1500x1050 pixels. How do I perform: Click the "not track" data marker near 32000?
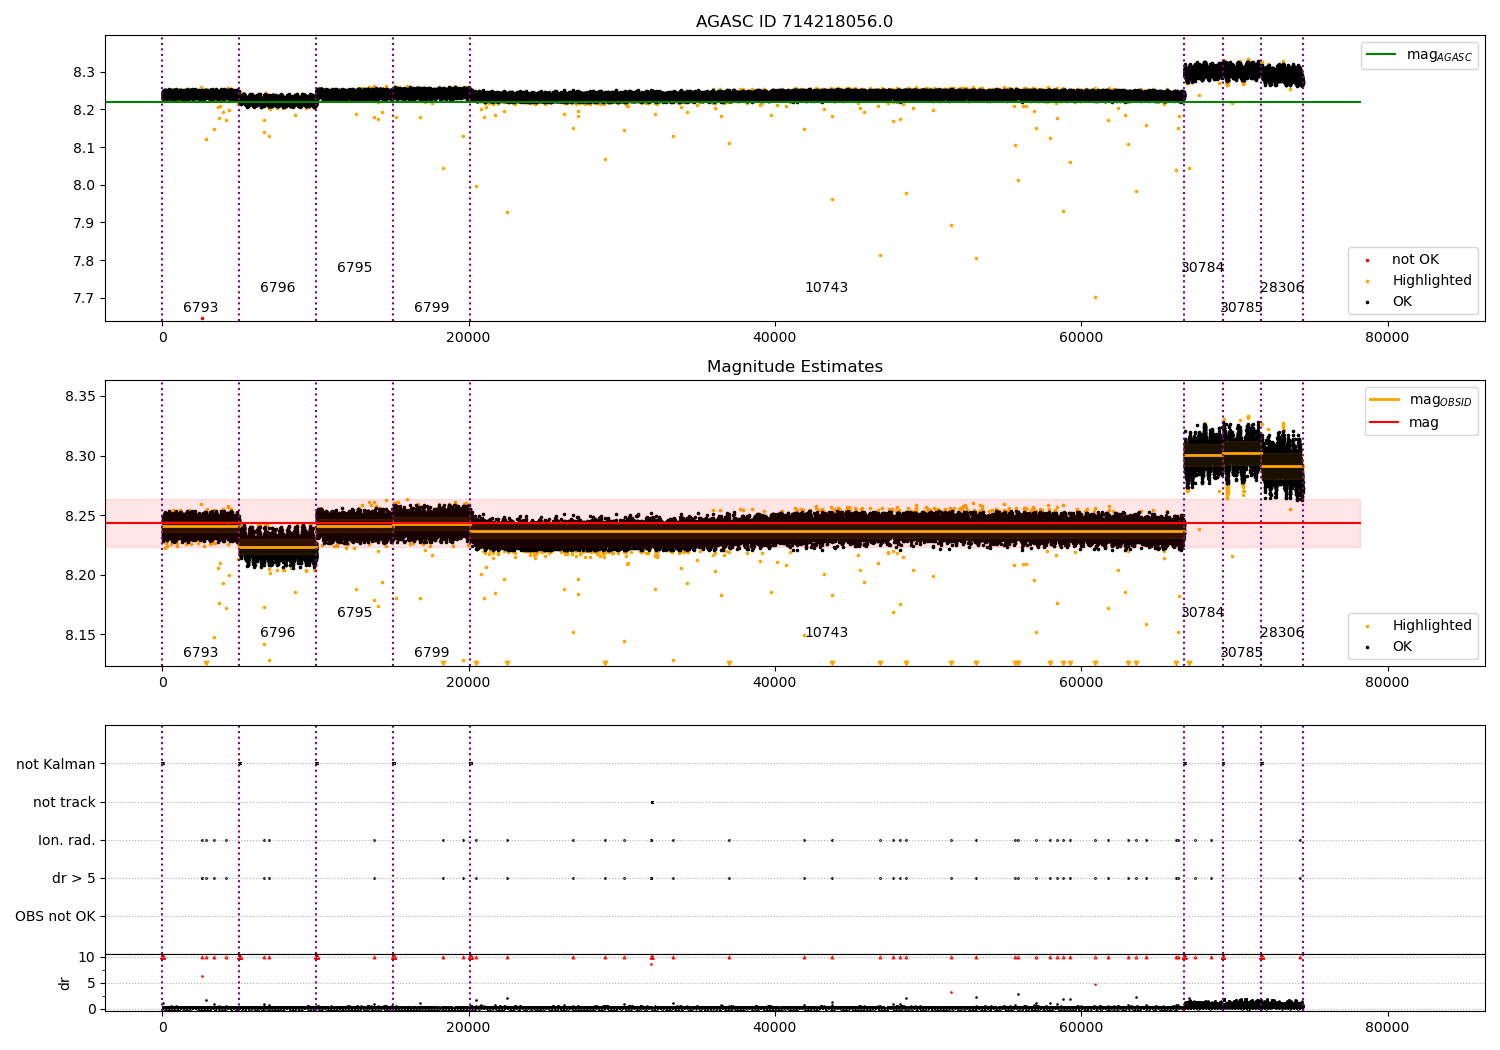pos(652,802)
